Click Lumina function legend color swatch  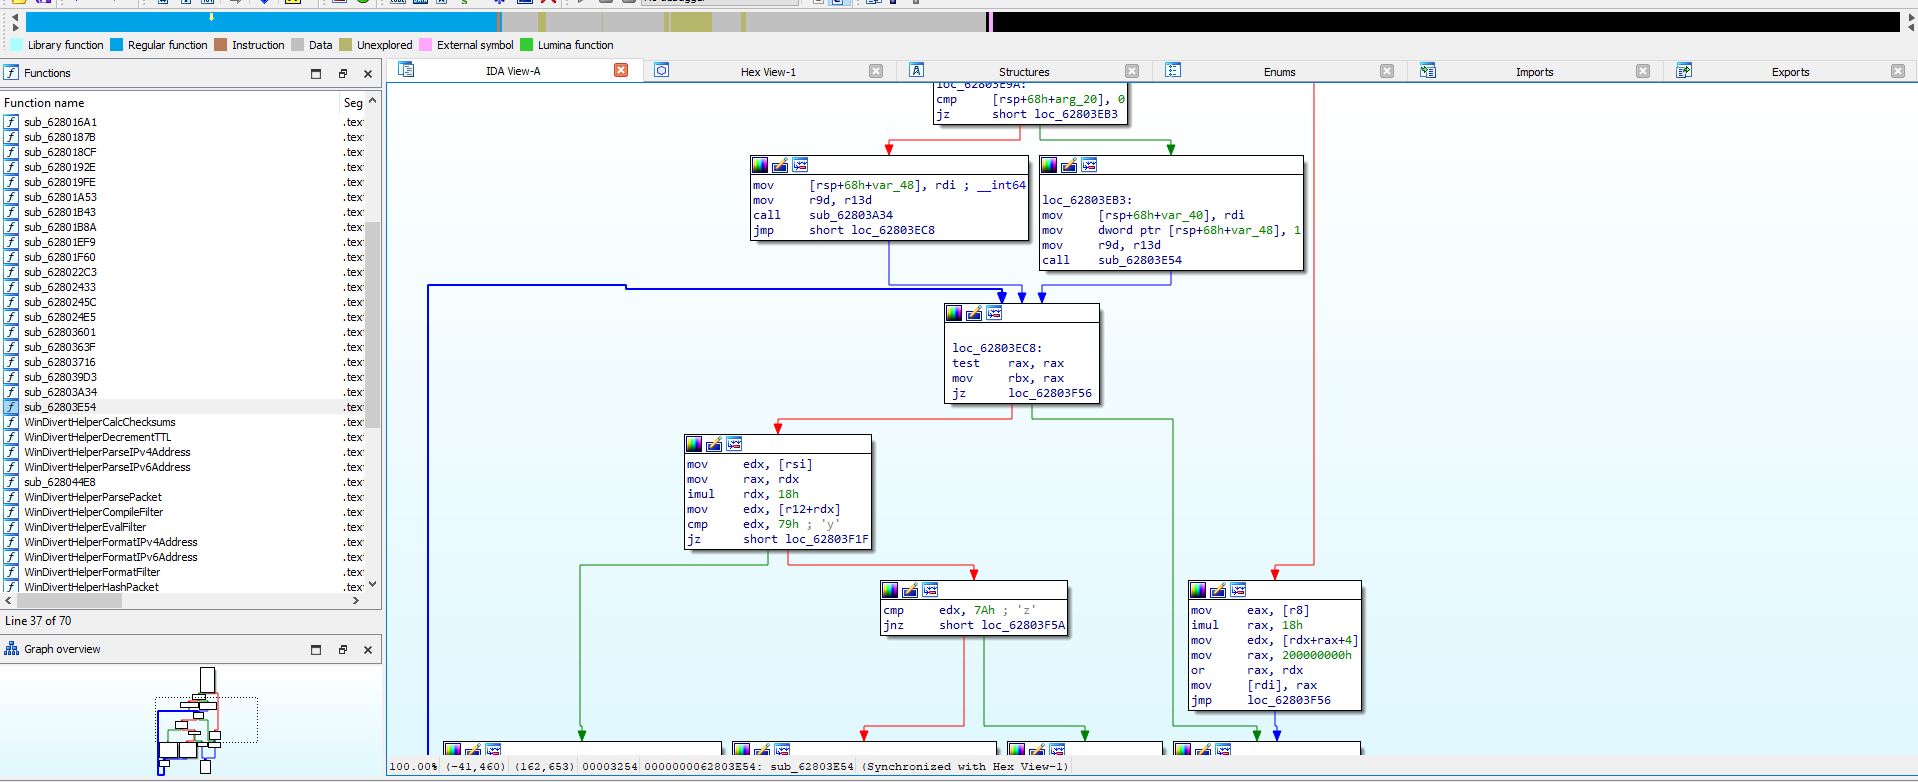pyautogui.click(x=526, y=45)
